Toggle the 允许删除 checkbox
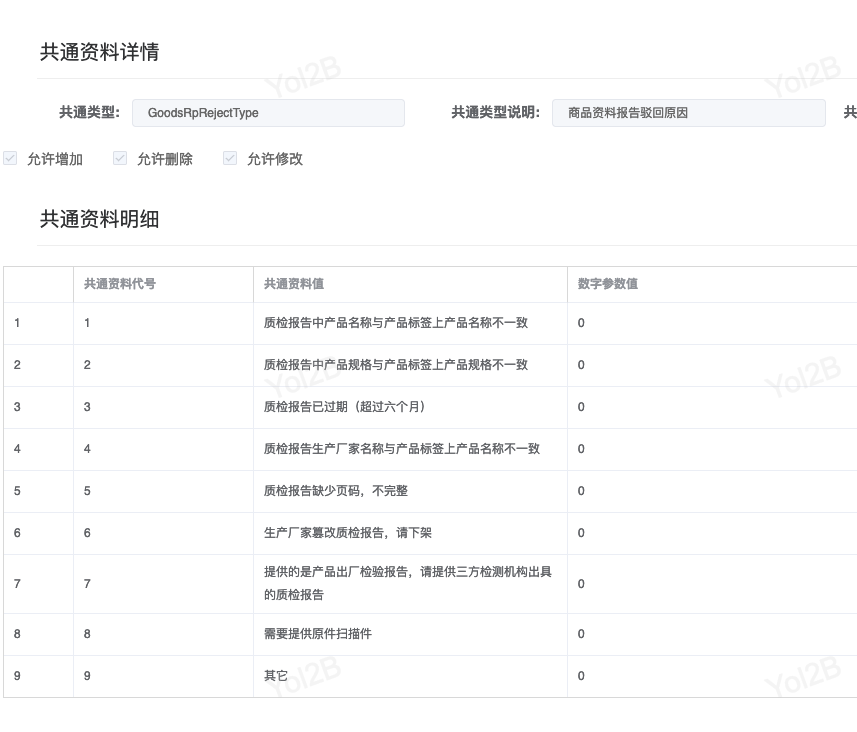This screenshot has height=732, width=857. (120, 158)
